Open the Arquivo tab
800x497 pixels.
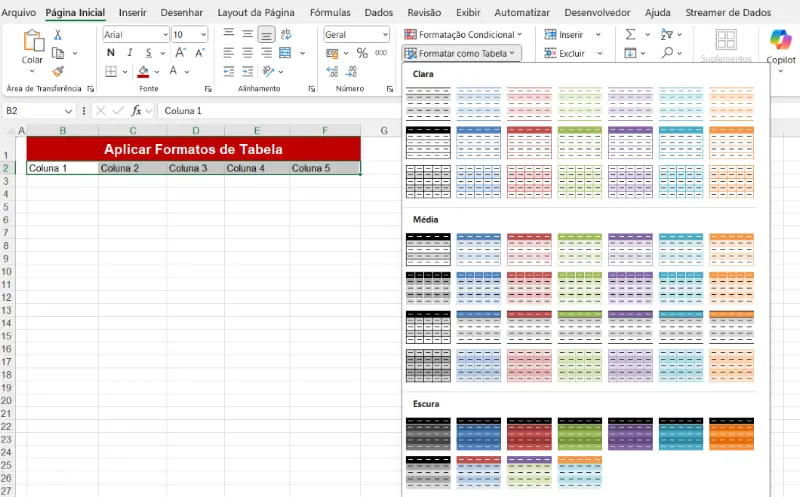coord(18,12)
